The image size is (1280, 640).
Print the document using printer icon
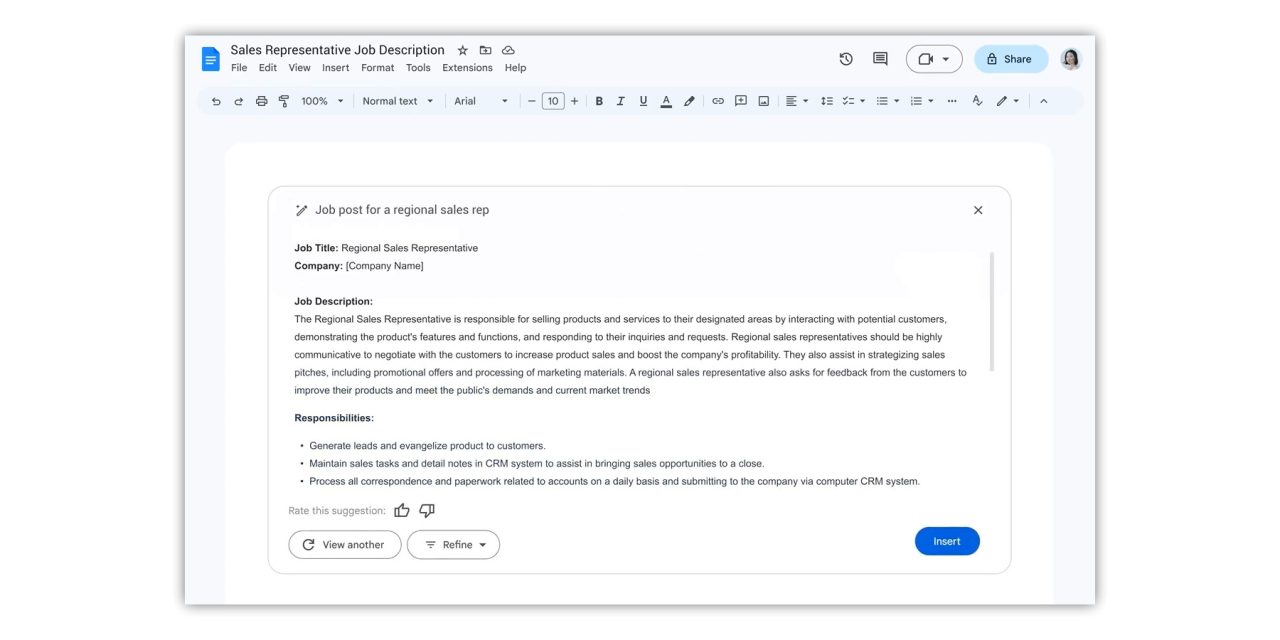point(261,101)
